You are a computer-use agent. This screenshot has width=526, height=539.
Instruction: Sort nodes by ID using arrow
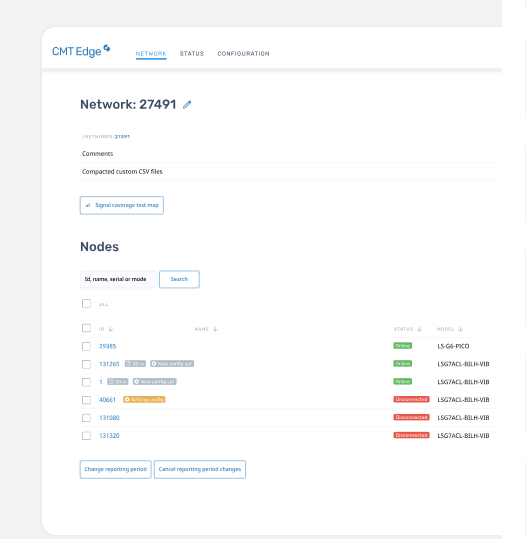coord(110,329)
